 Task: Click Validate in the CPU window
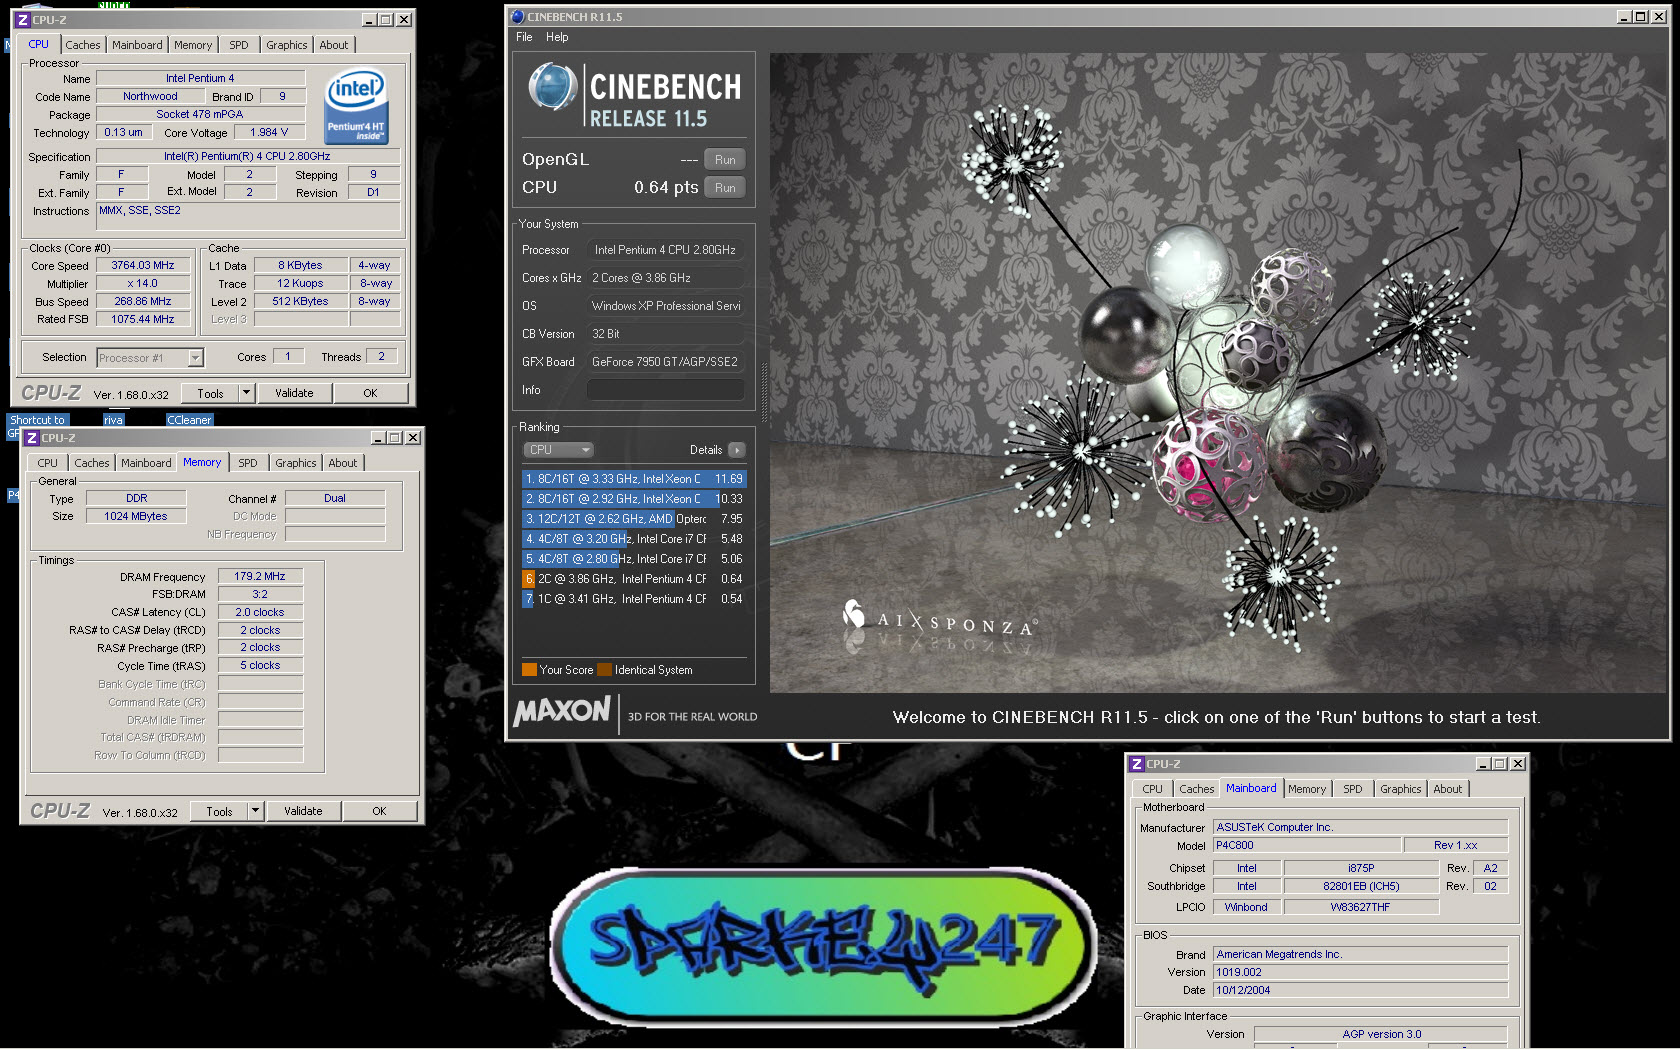click(x=294, y=393)
